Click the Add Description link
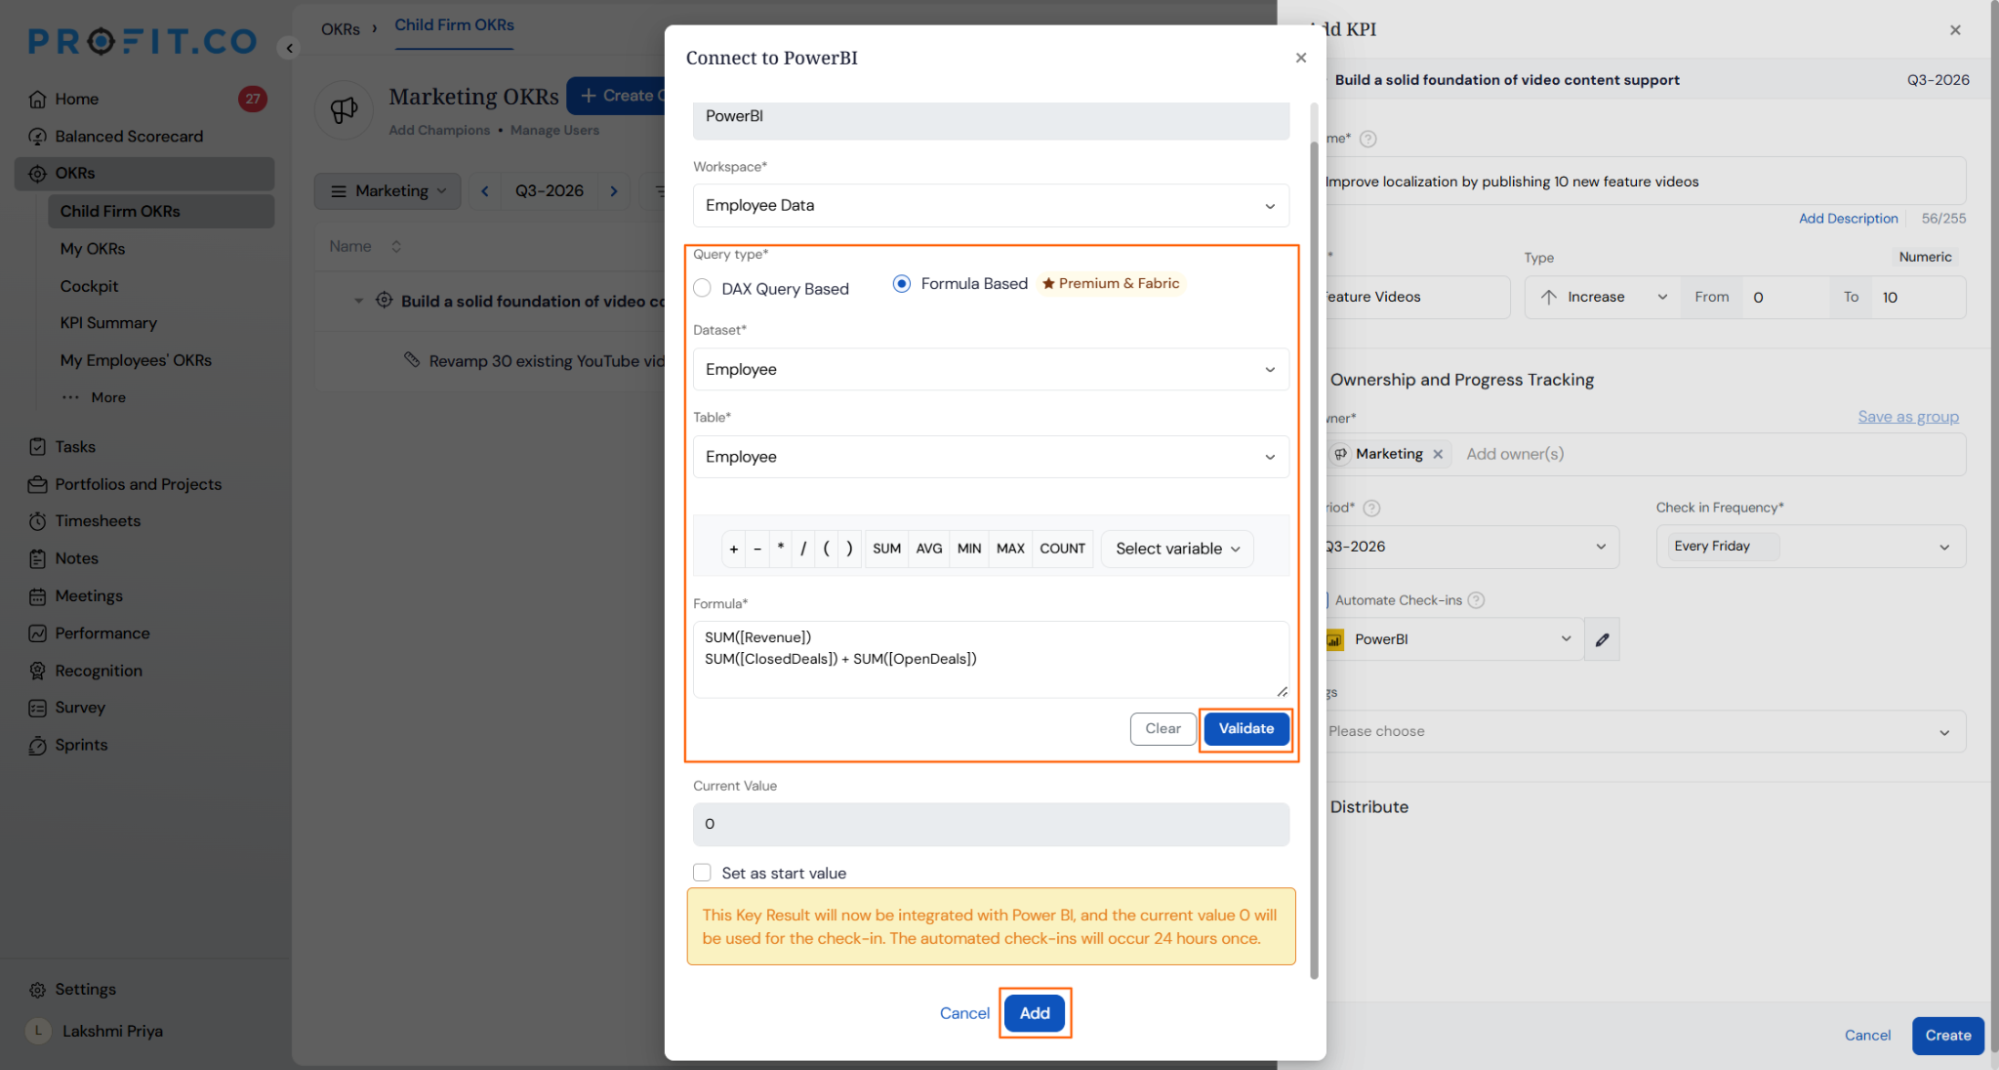Image resolution: width=1999 pixels, height=1070 pixels. tap(1848, 218)
